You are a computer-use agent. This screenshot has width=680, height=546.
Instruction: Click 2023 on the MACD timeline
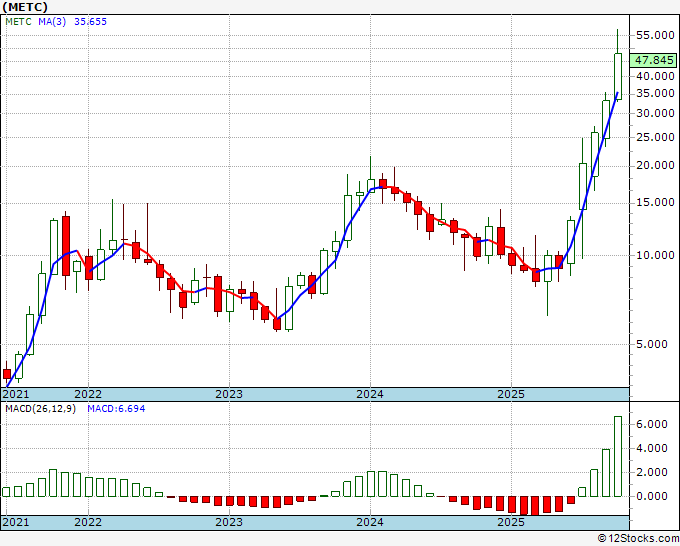coord(229,522)
